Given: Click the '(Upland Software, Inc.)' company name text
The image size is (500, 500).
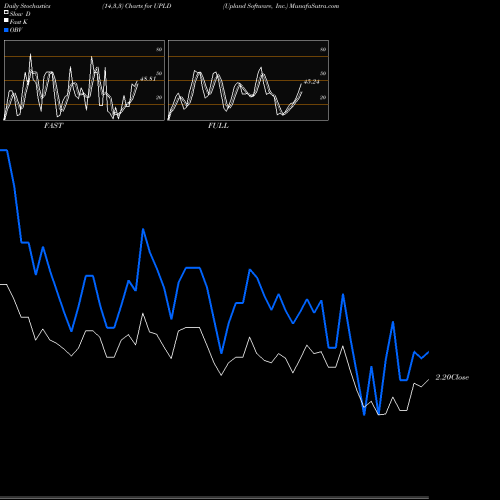Looking at the screenshot, I should (x=255, y=6).
